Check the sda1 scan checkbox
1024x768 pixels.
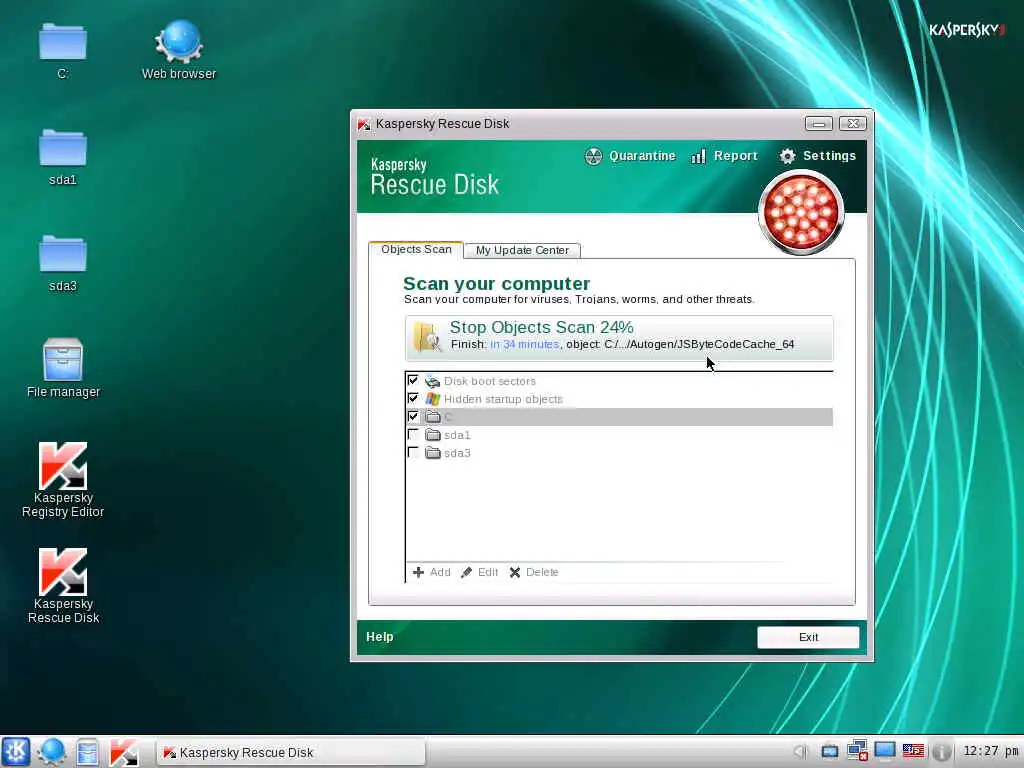coord(413,434)
